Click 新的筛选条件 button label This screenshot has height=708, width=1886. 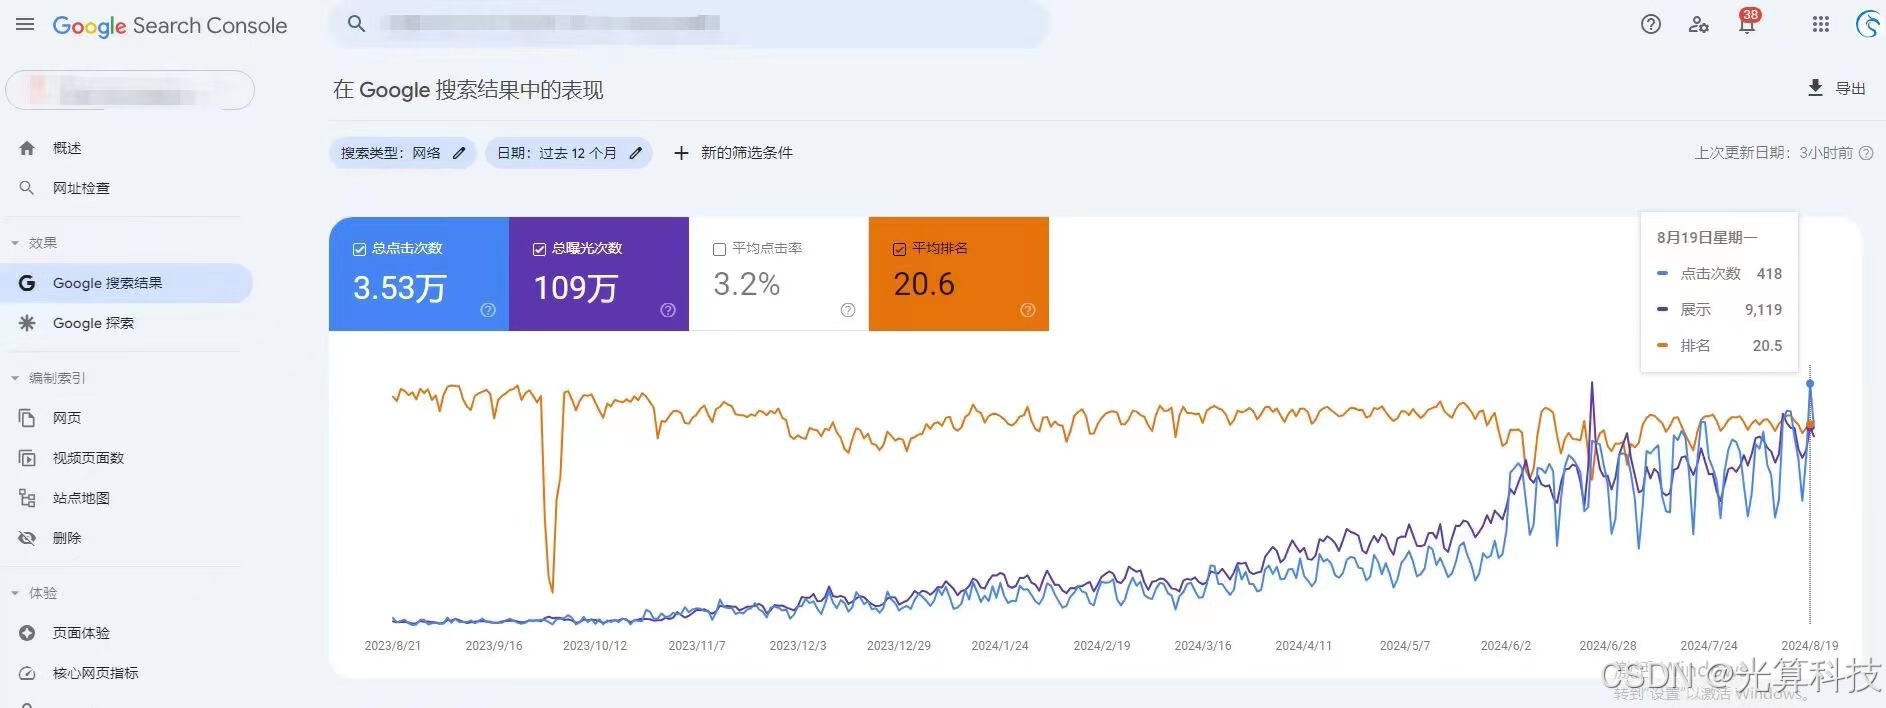(746, 153)
